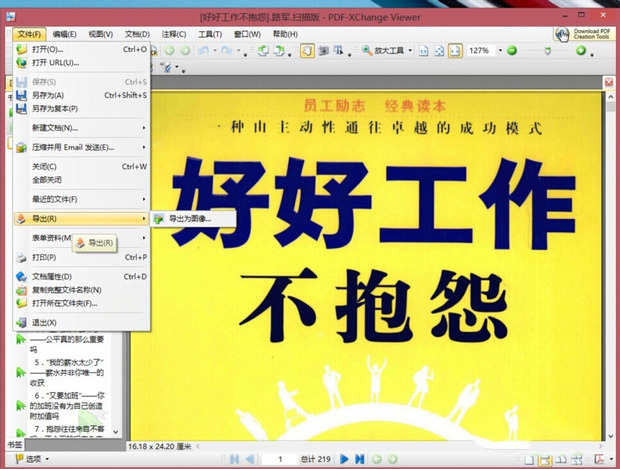Switch to Single Page layout
This screenshot has width=620, height=469.
529,460
